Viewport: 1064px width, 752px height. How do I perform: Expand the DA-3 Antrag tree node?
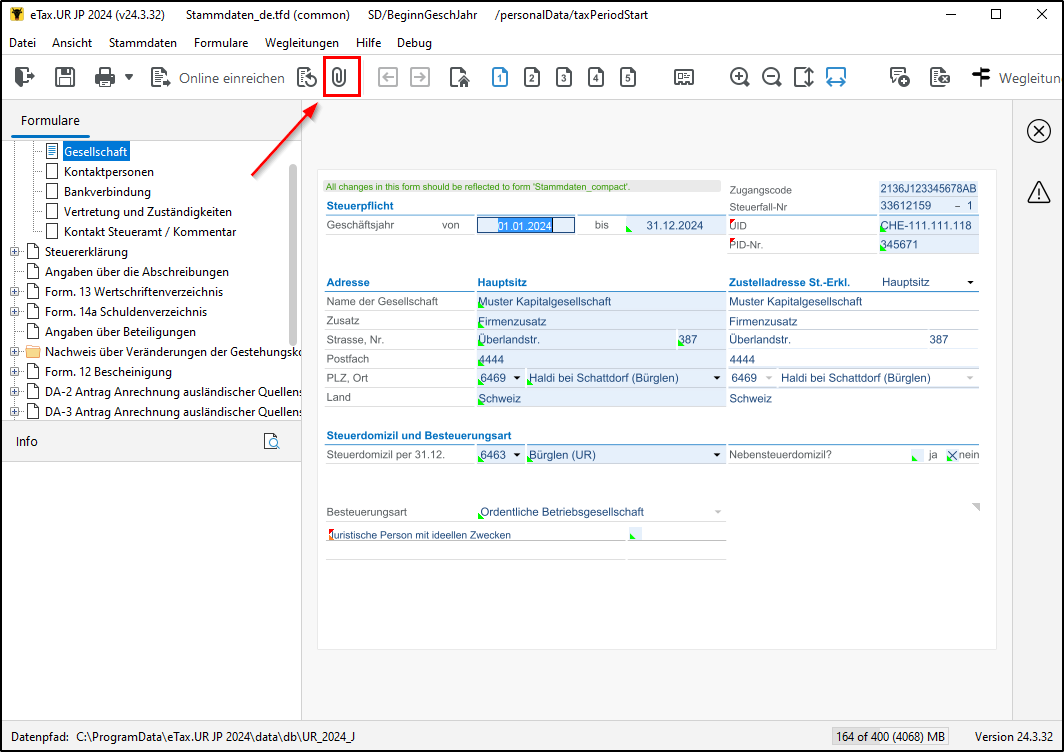point(14,412)
